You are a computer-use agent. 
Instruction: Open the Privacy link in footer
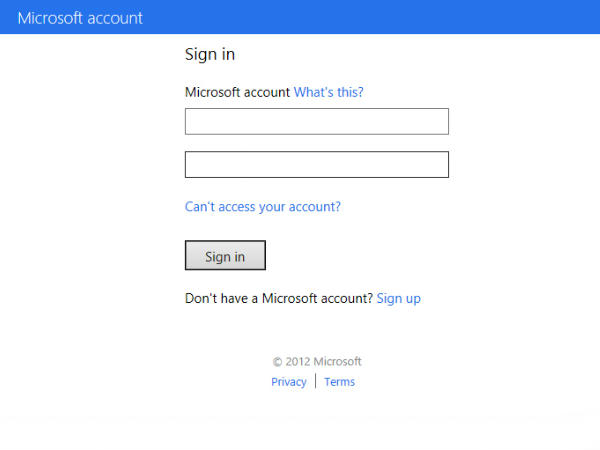point(289,382)
